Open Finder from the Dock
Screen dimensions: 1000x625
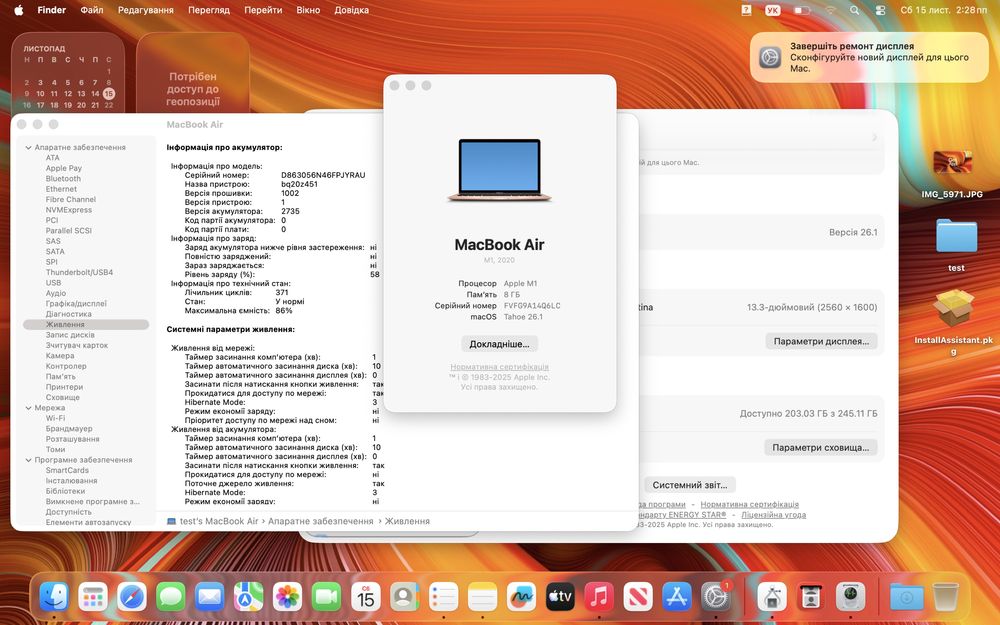[x=54, y=597]
